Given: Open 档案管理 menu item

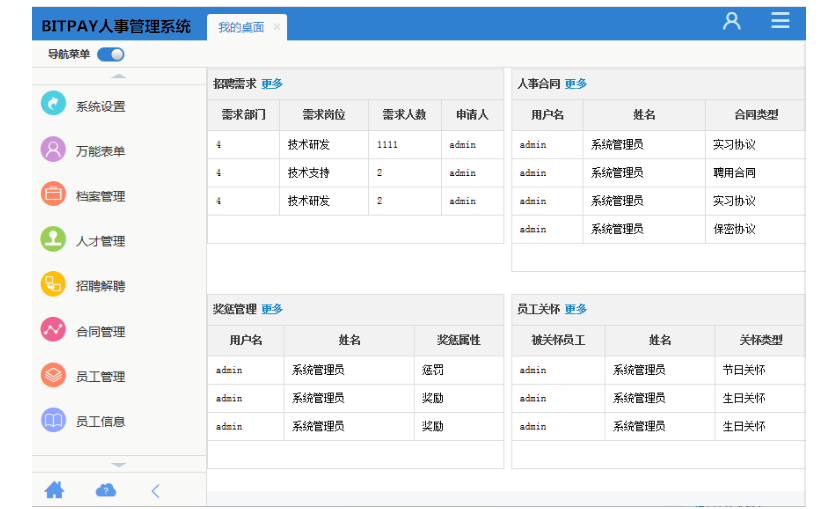Looking at the screenshot, I should pos(100,197).
